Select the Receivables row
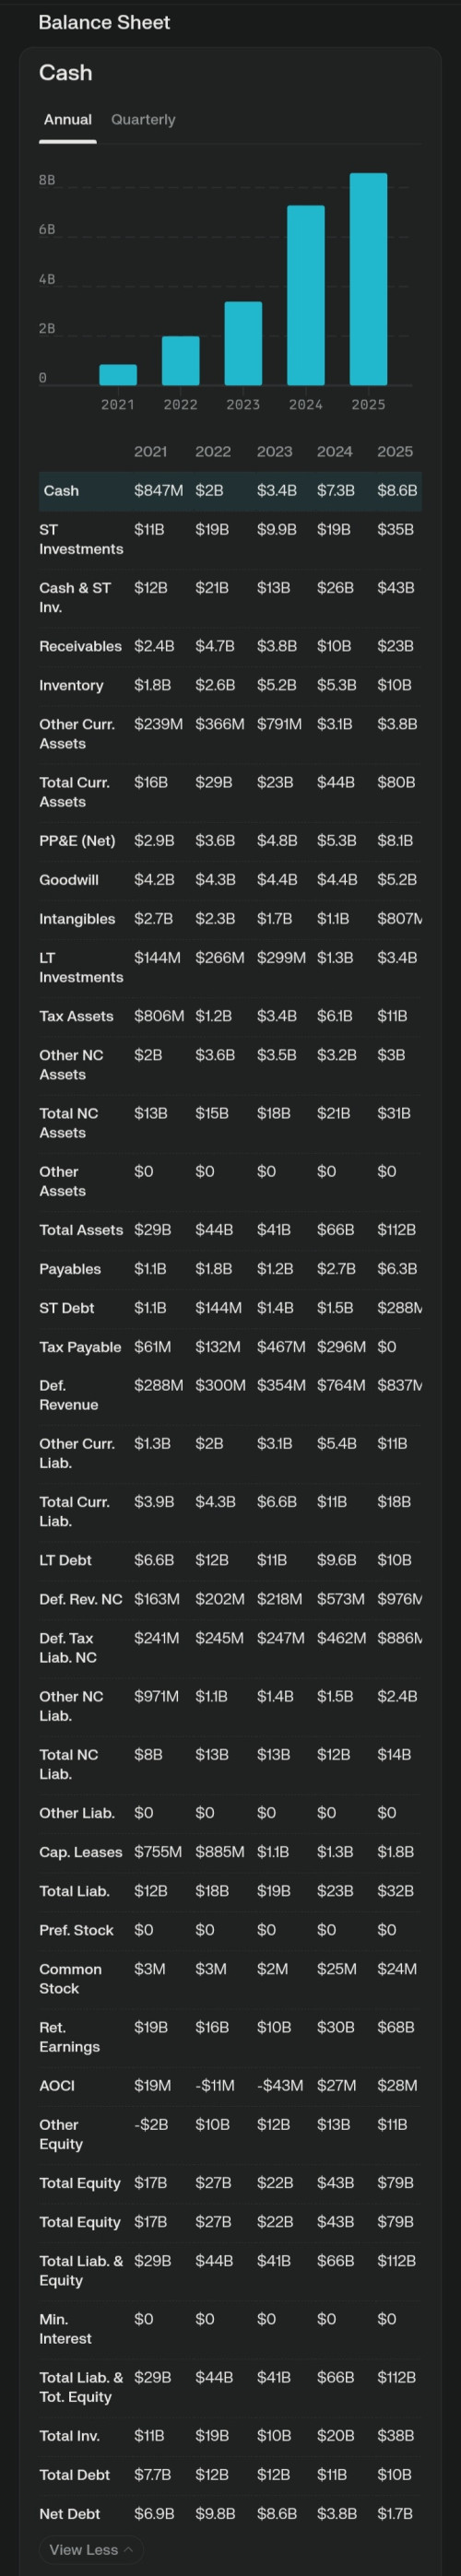461x2576 pixels. tap(230, 646)
